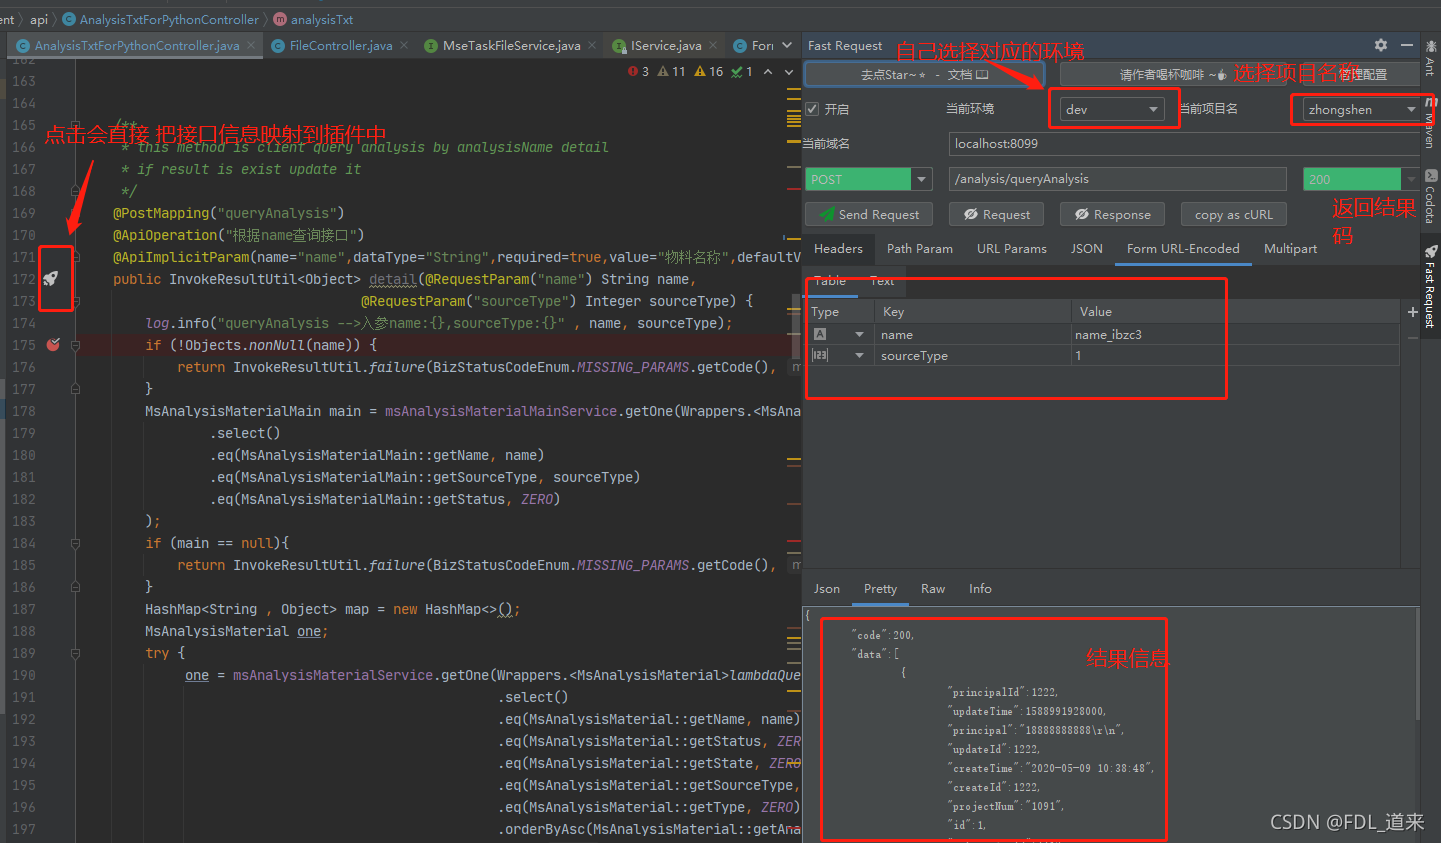Open Fast Request settings gear
The width and height of the screenshot is (1441, 843).
point(1380,45)
